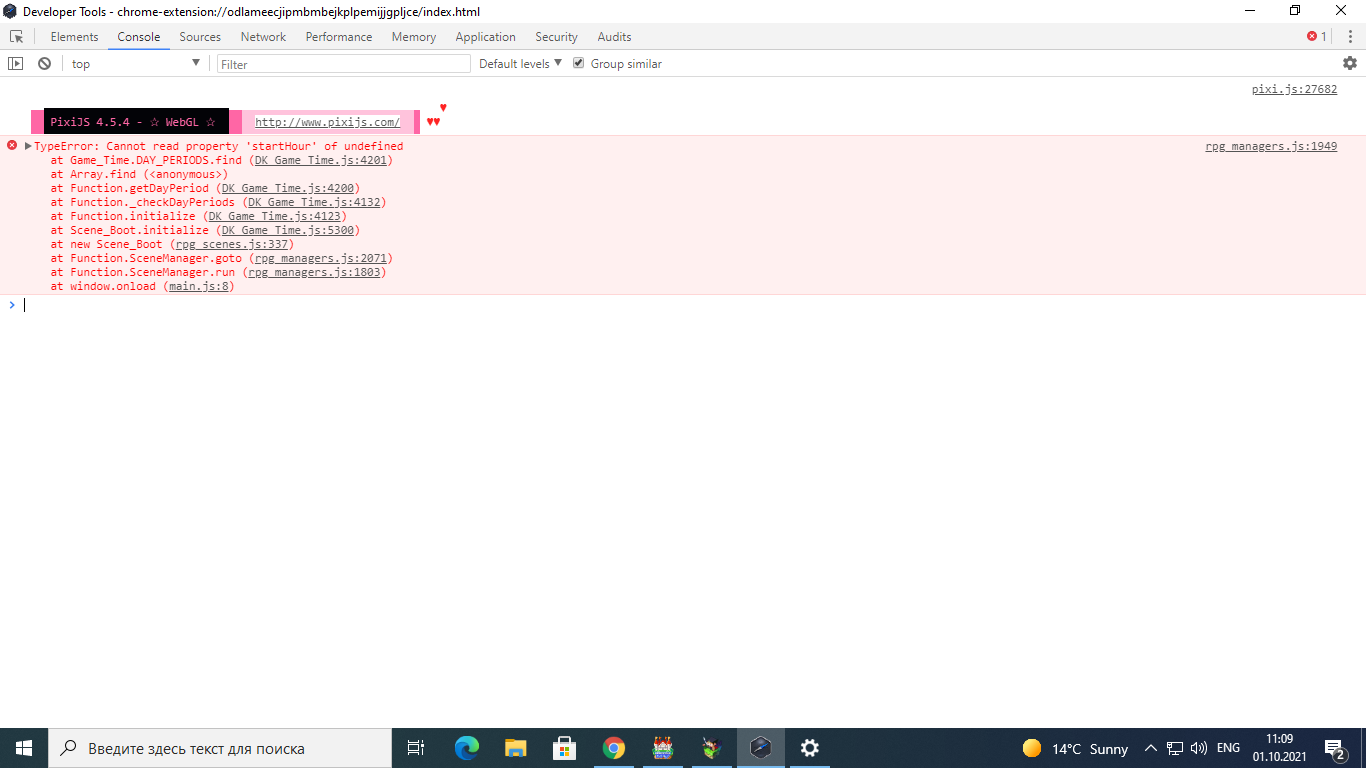Open DK_Game_Time.js:4200 link

(x=288, y=188)
